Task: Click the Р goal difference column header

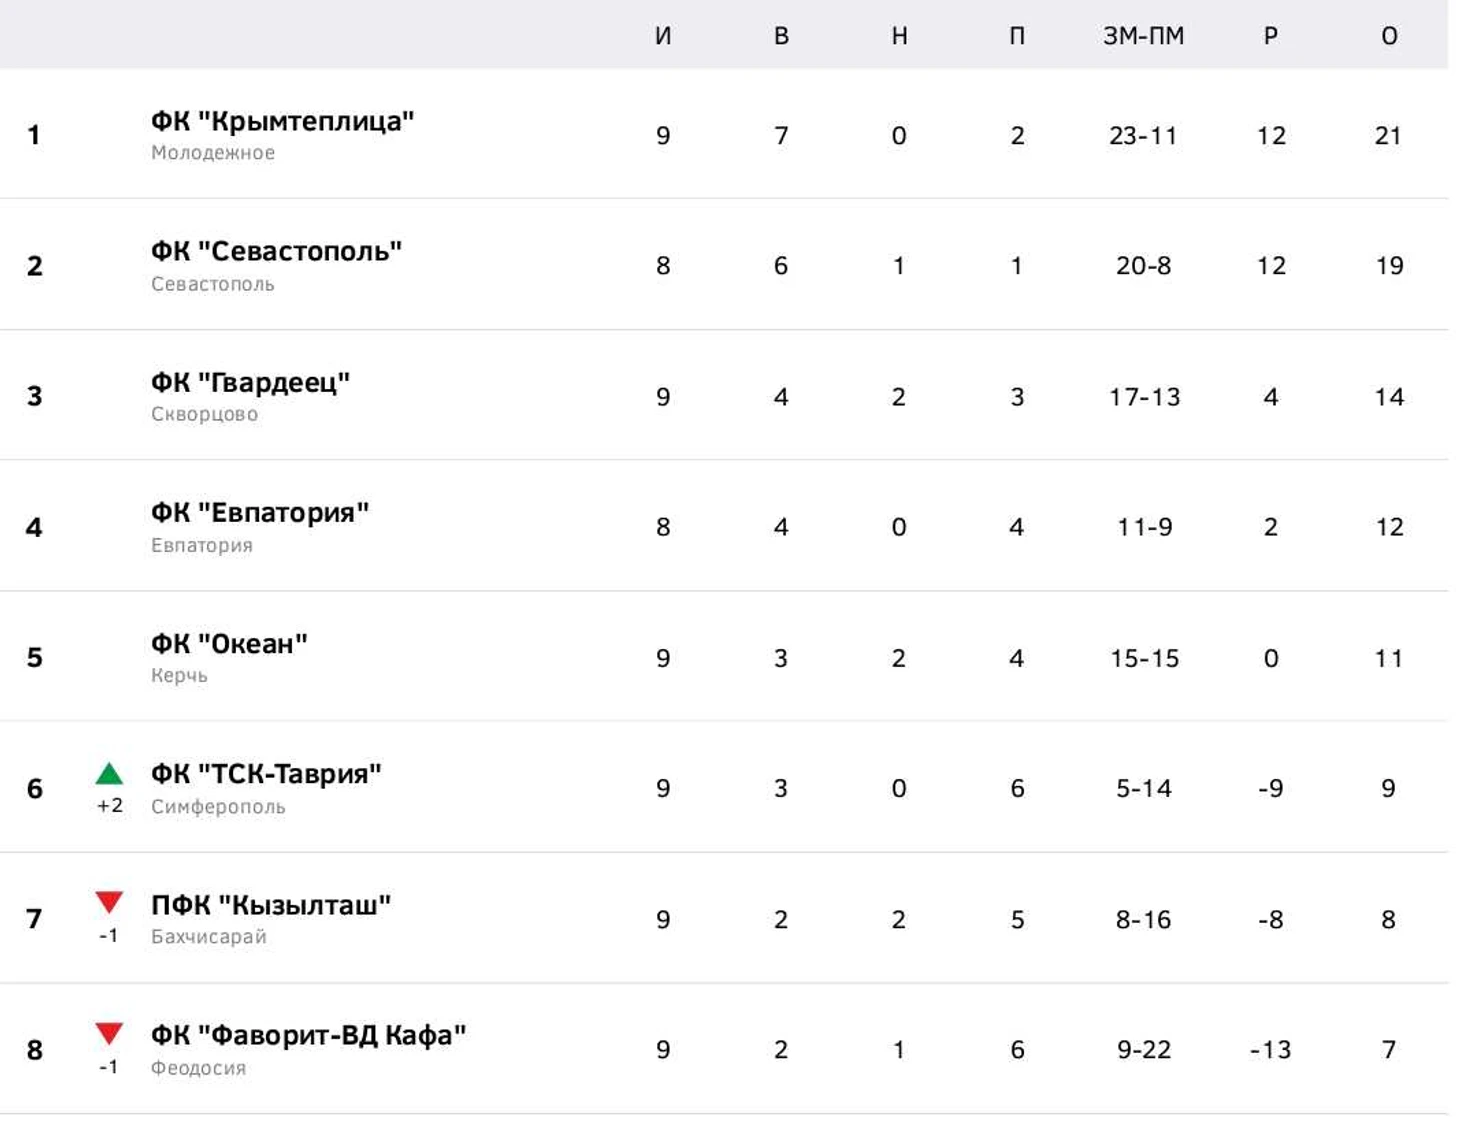Action: (1271, 36)
